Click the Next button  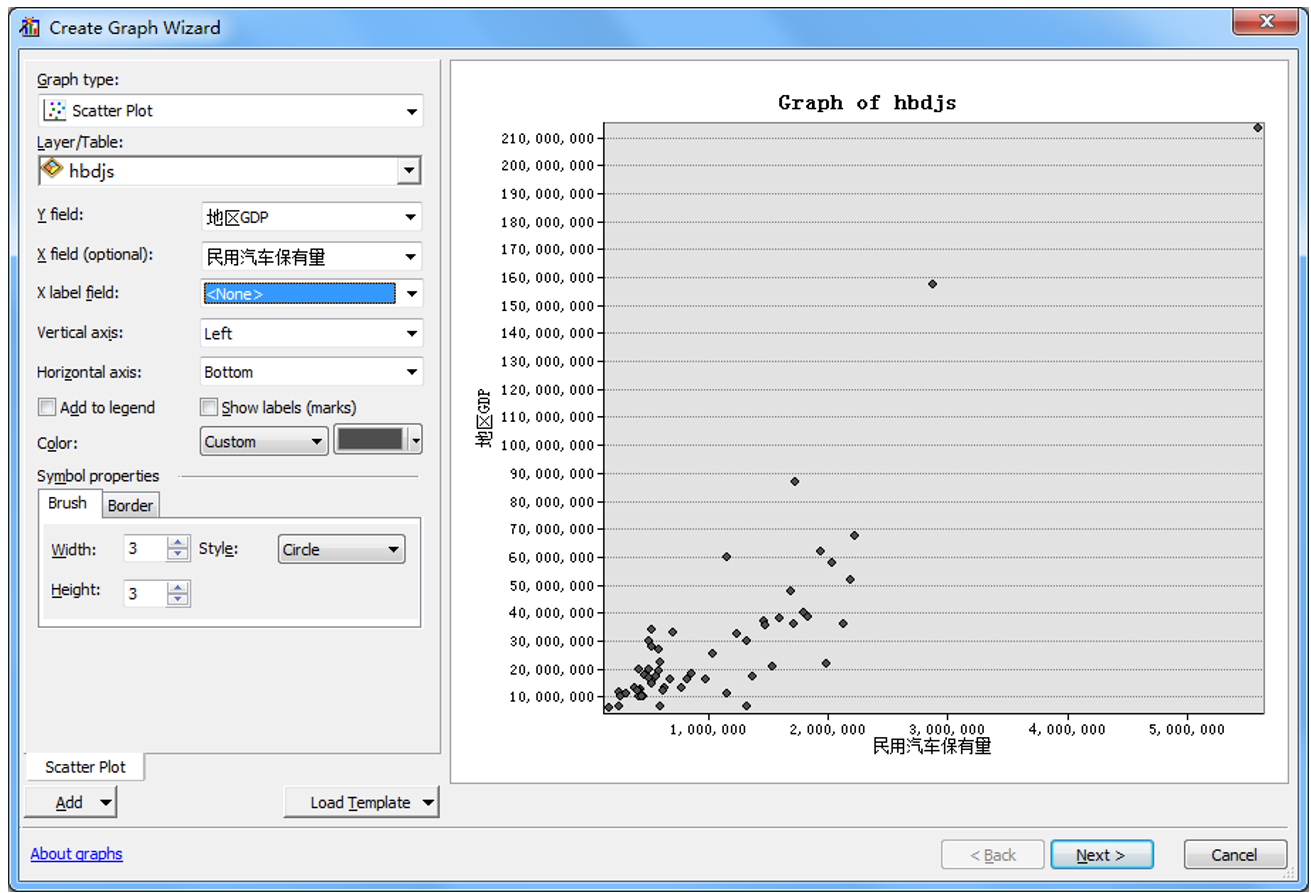[x=1101, y=855]
